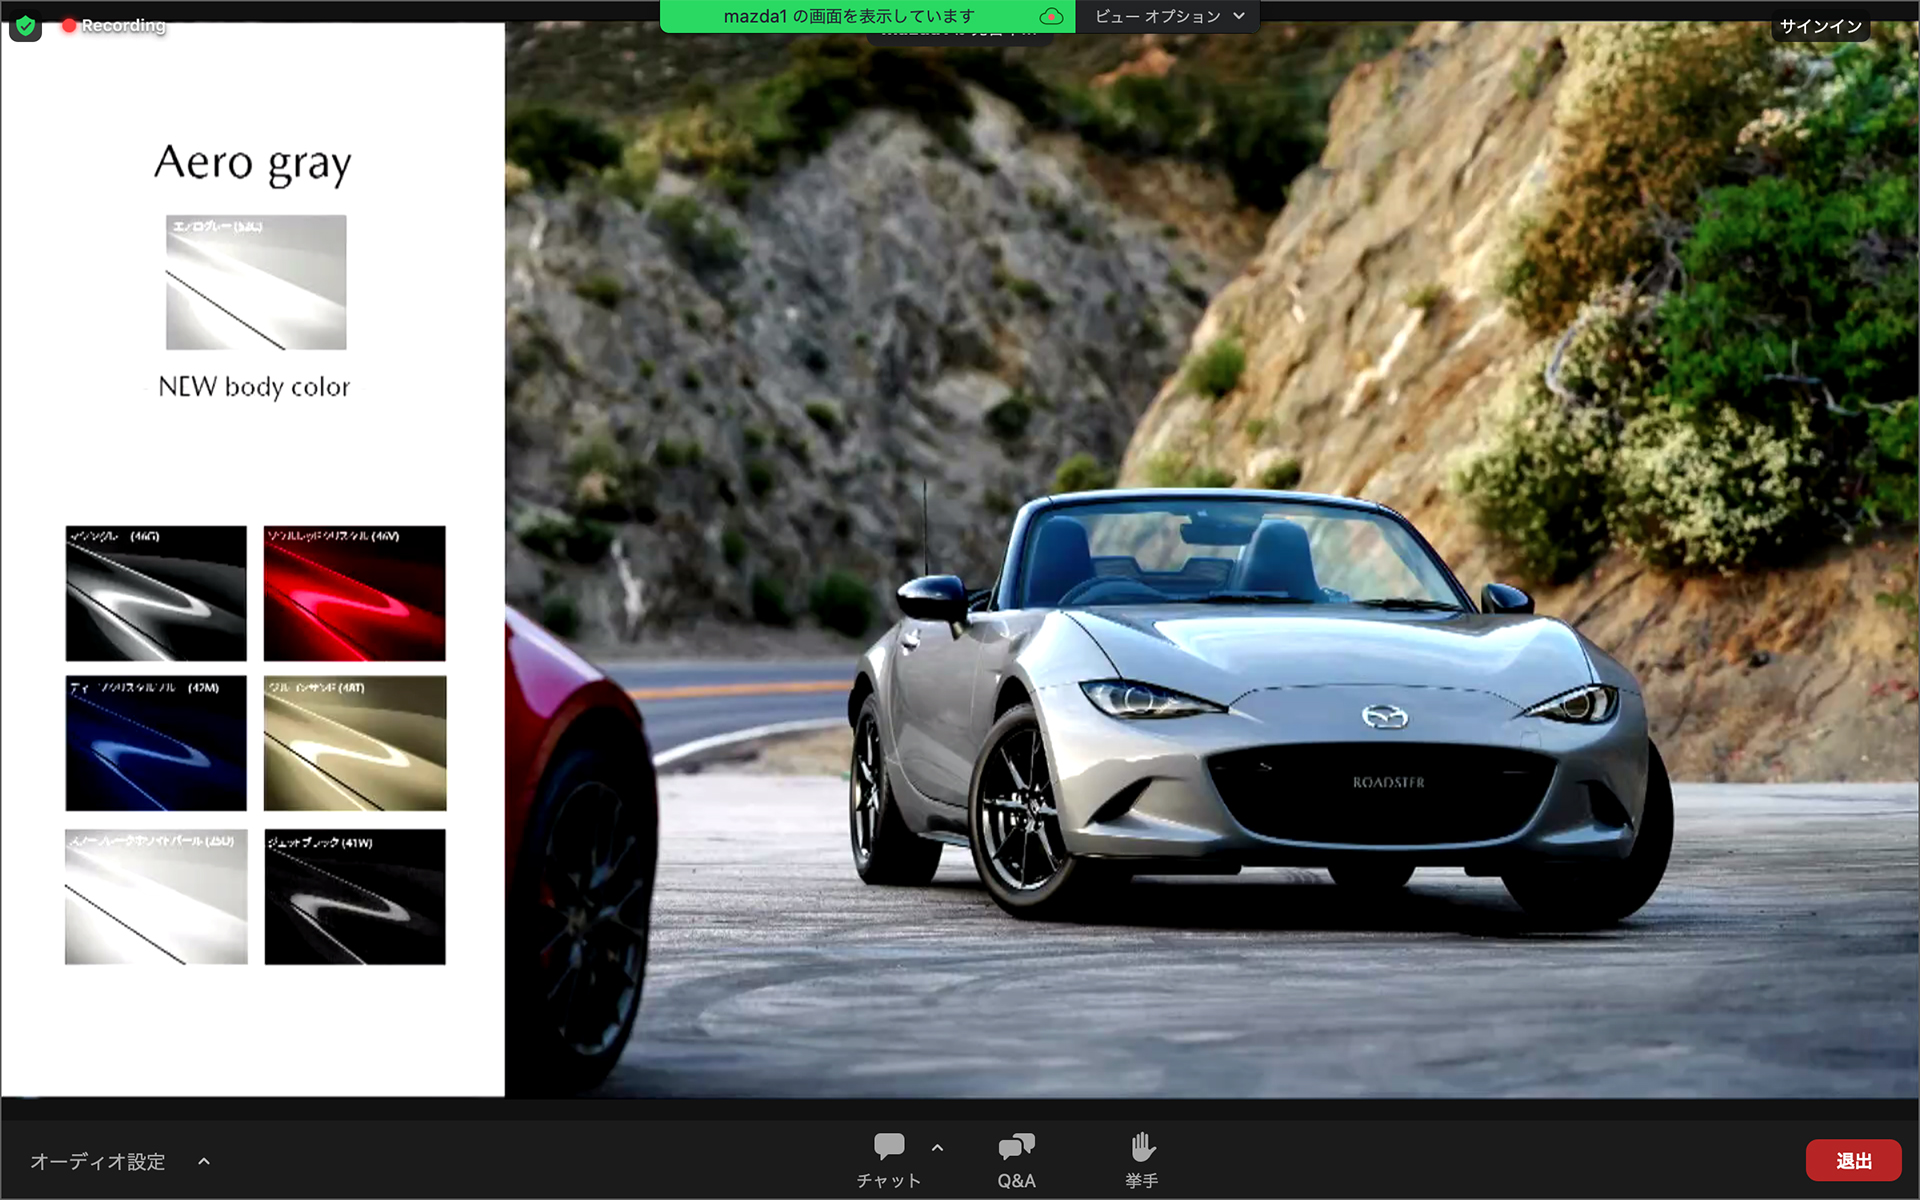Select the jet black 41W swatch
This screenshot has height=1200, width=1920.
[x=354, y=897]
